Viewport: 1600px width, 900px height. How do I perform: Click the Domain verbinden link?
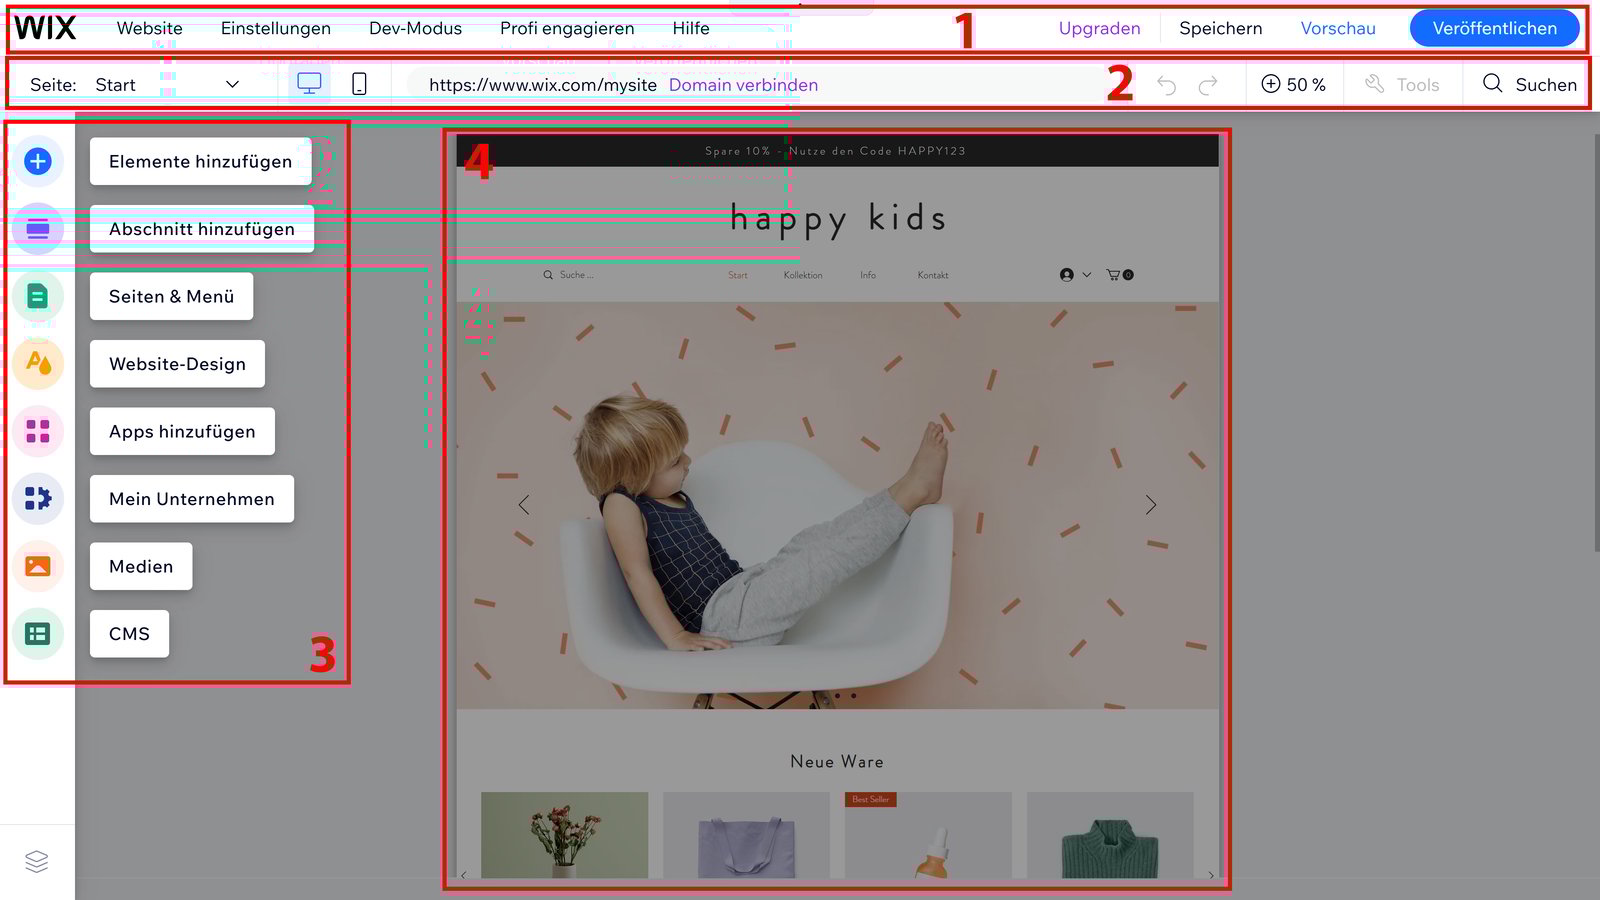click(743, 85)
